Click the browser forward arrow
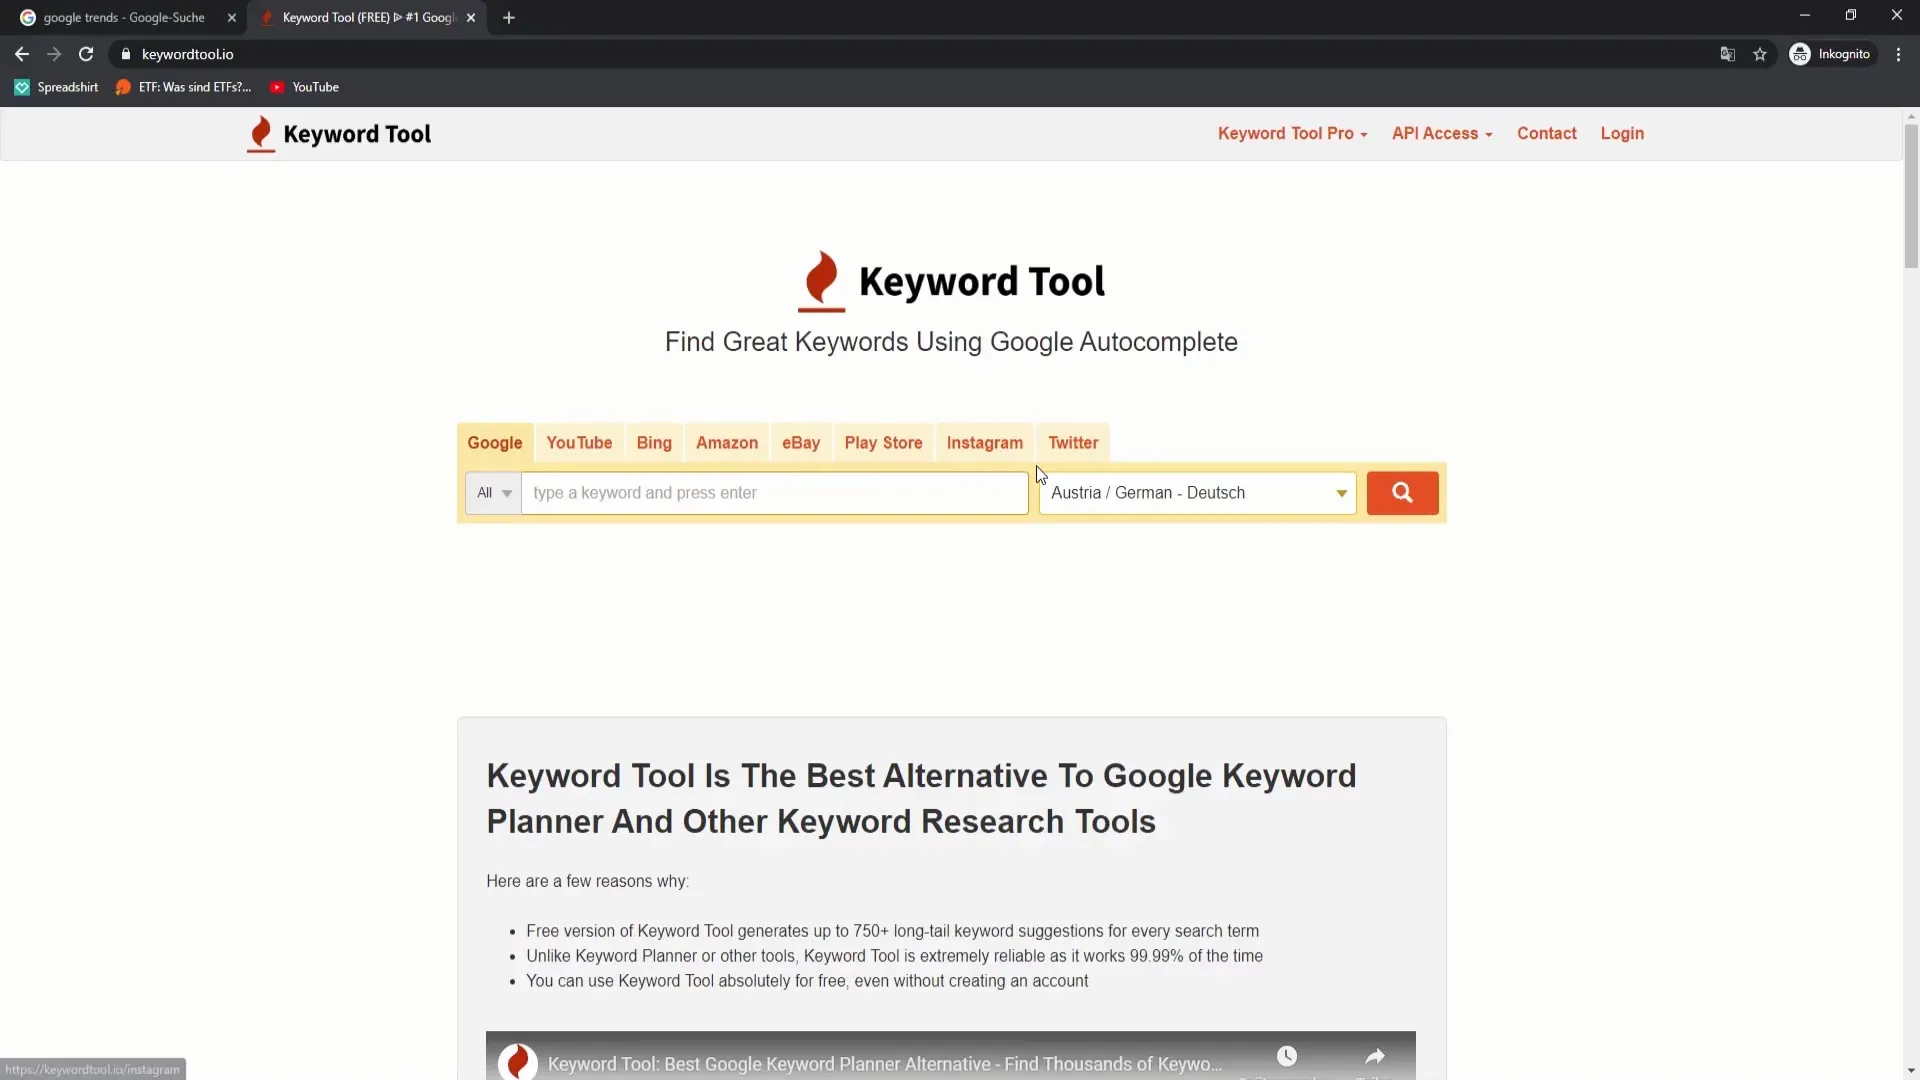This screenshot has width=1920, height=1080. [x=54, y=54]
